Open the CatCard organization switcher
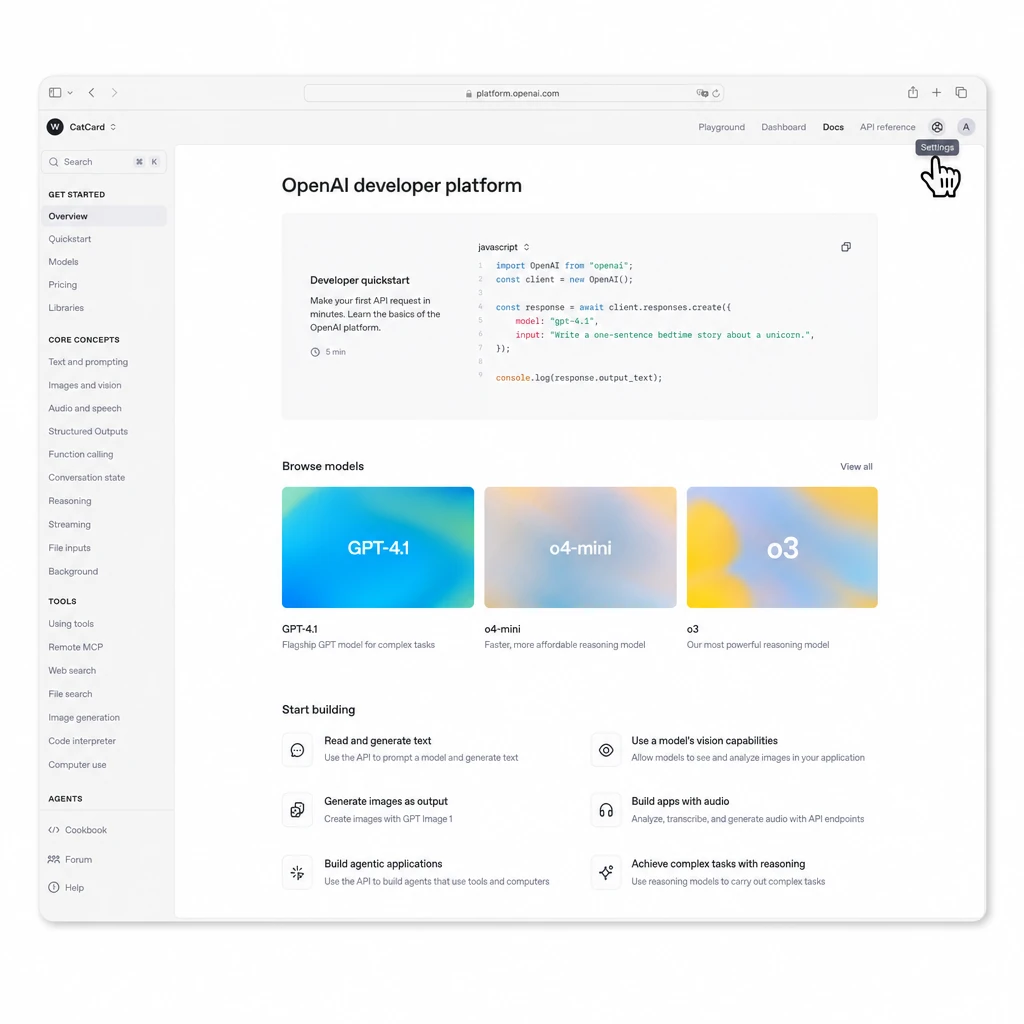The width and height of the screenshot is (1024, 1024). 93,127
